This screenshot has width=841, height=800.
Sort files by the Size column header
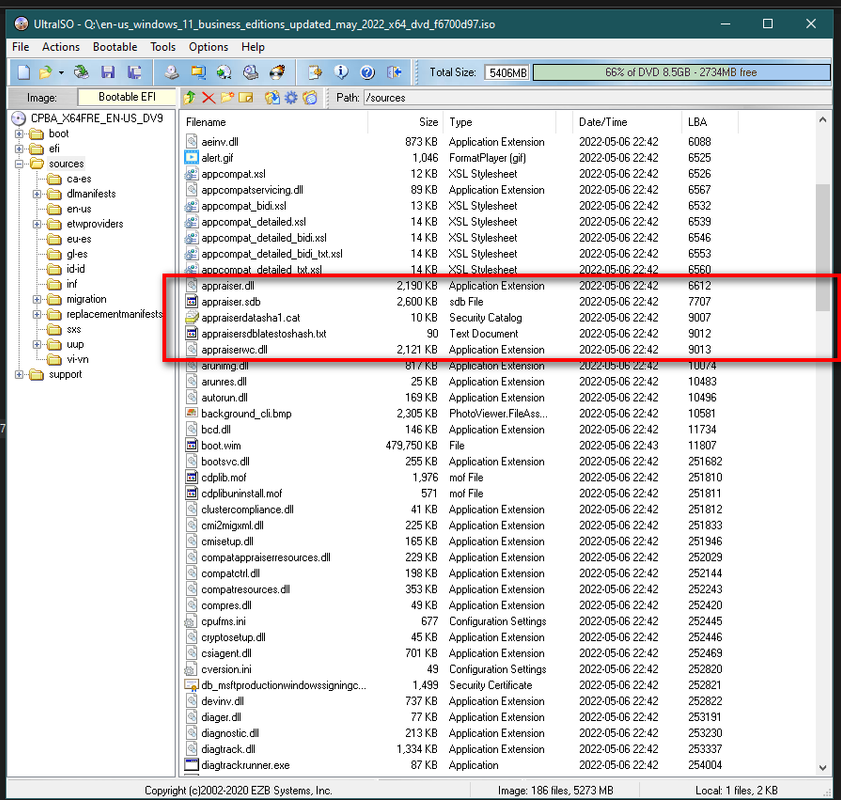(405, 122)
